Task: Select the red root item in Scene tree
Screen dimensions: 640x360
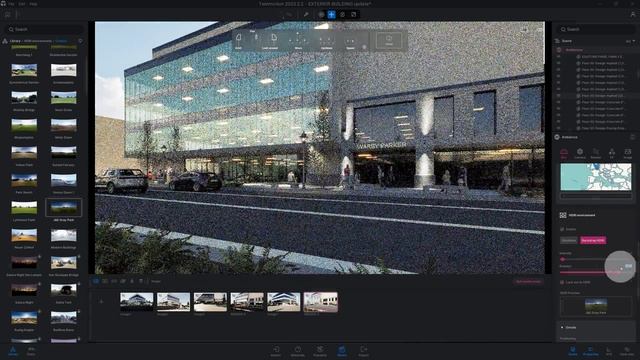Action: click(x=574, y=50)
